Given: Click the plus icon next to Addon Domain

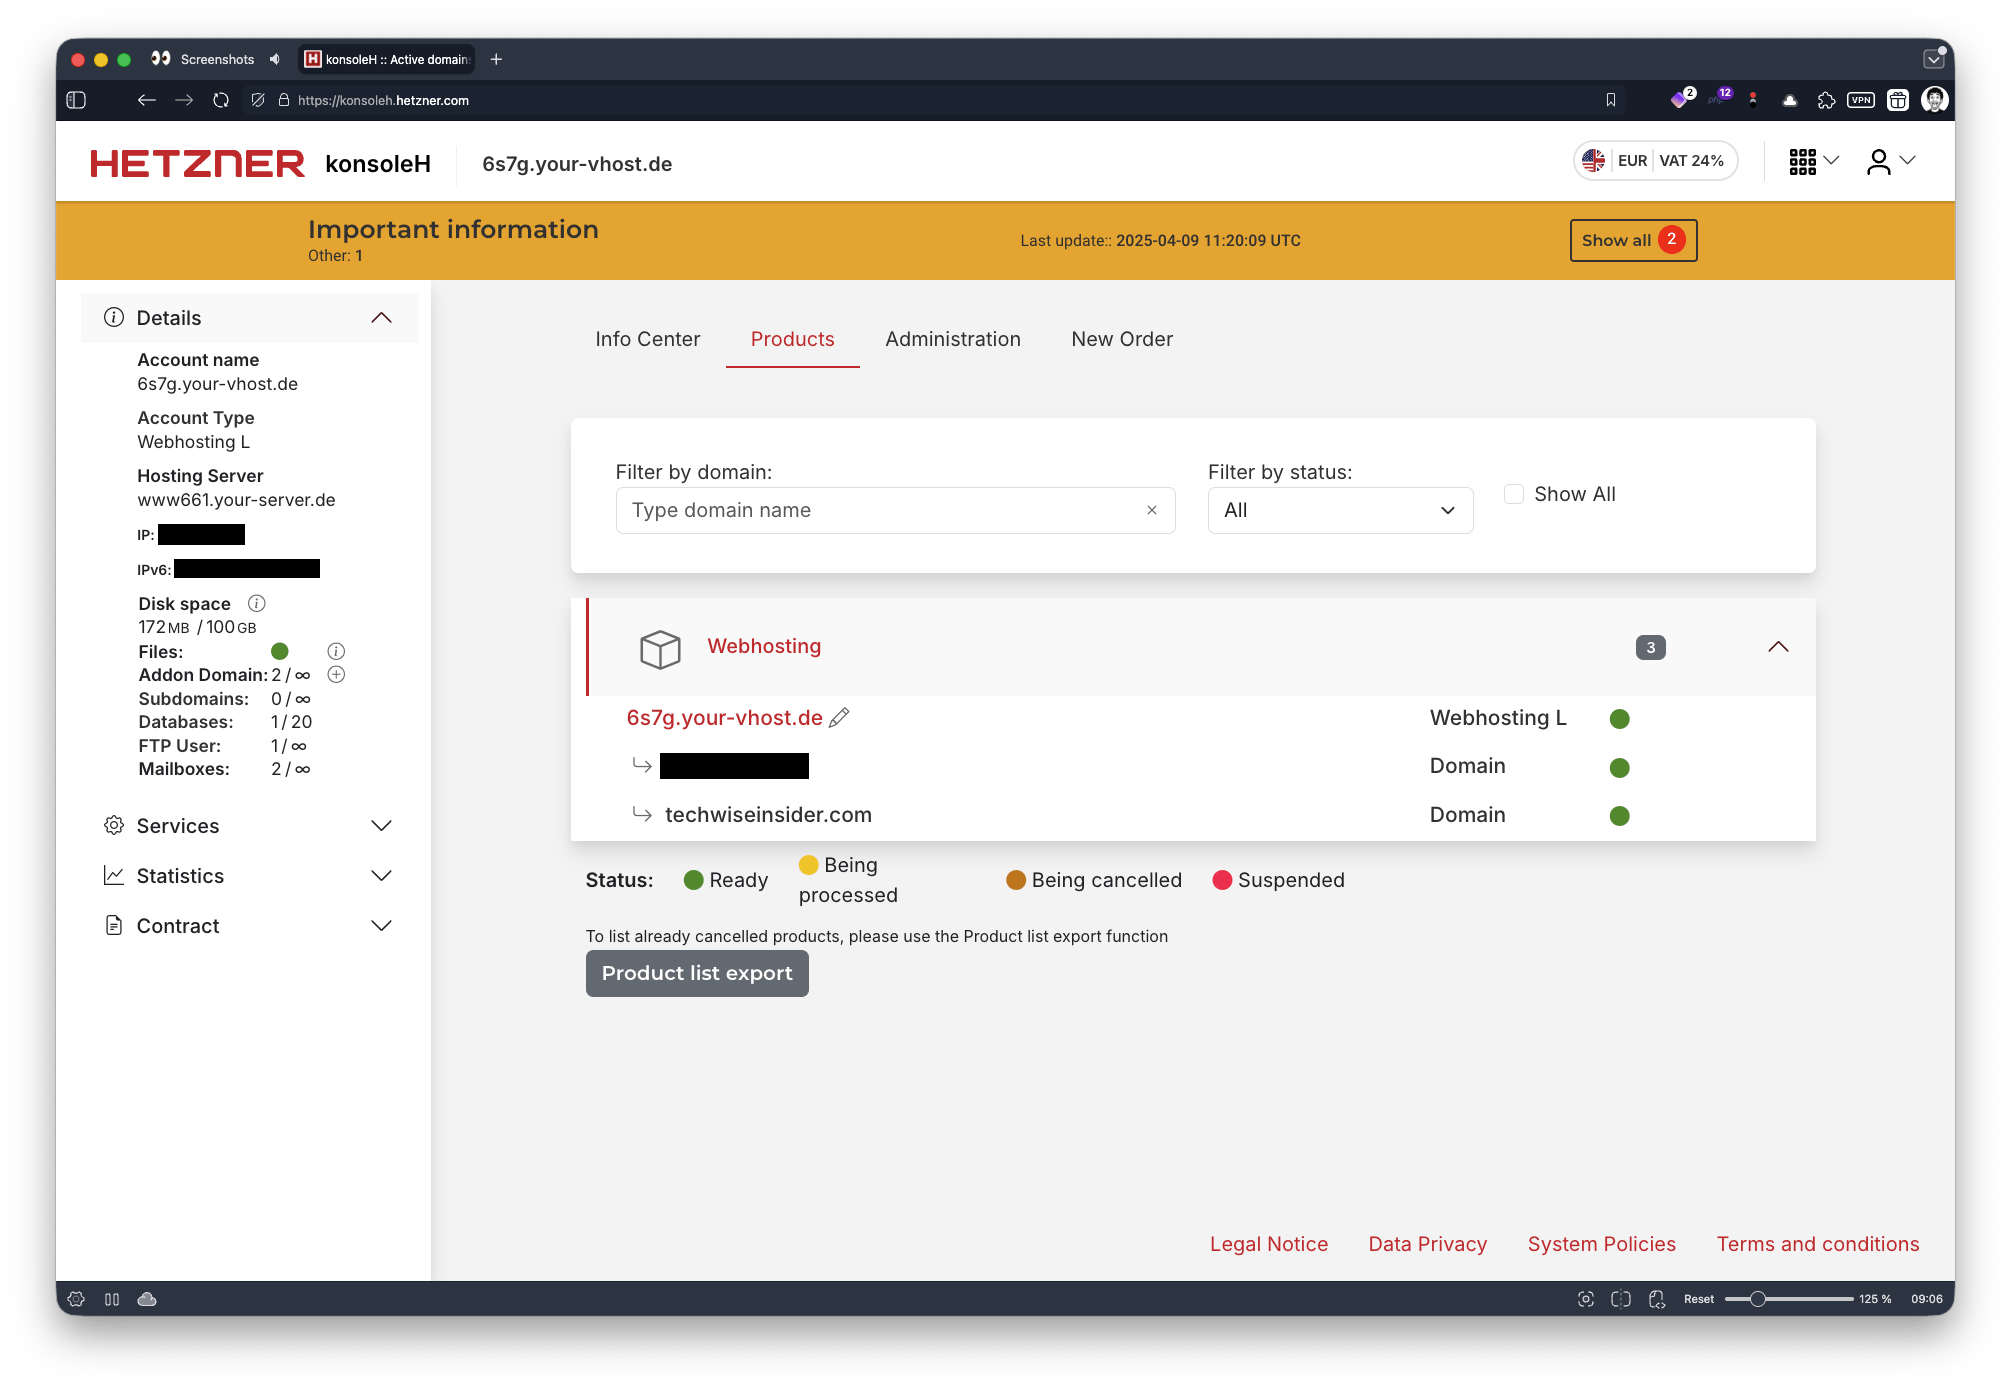Looking at the screenshot, I should click(x=336, y=674).
